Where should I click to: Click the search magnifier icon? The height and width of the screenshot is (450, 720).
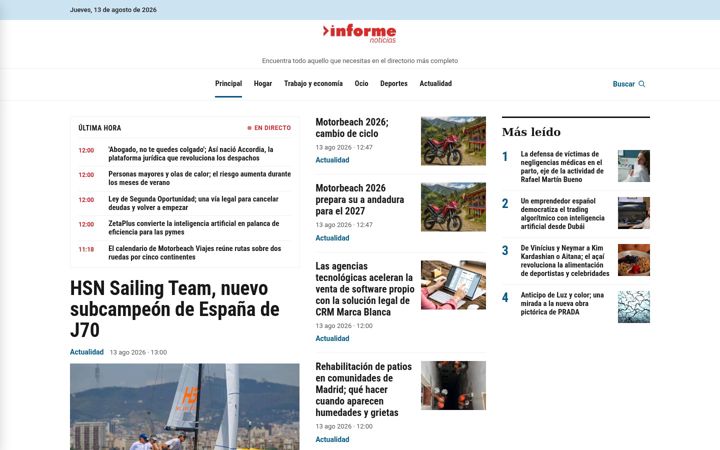pos(641,84)
